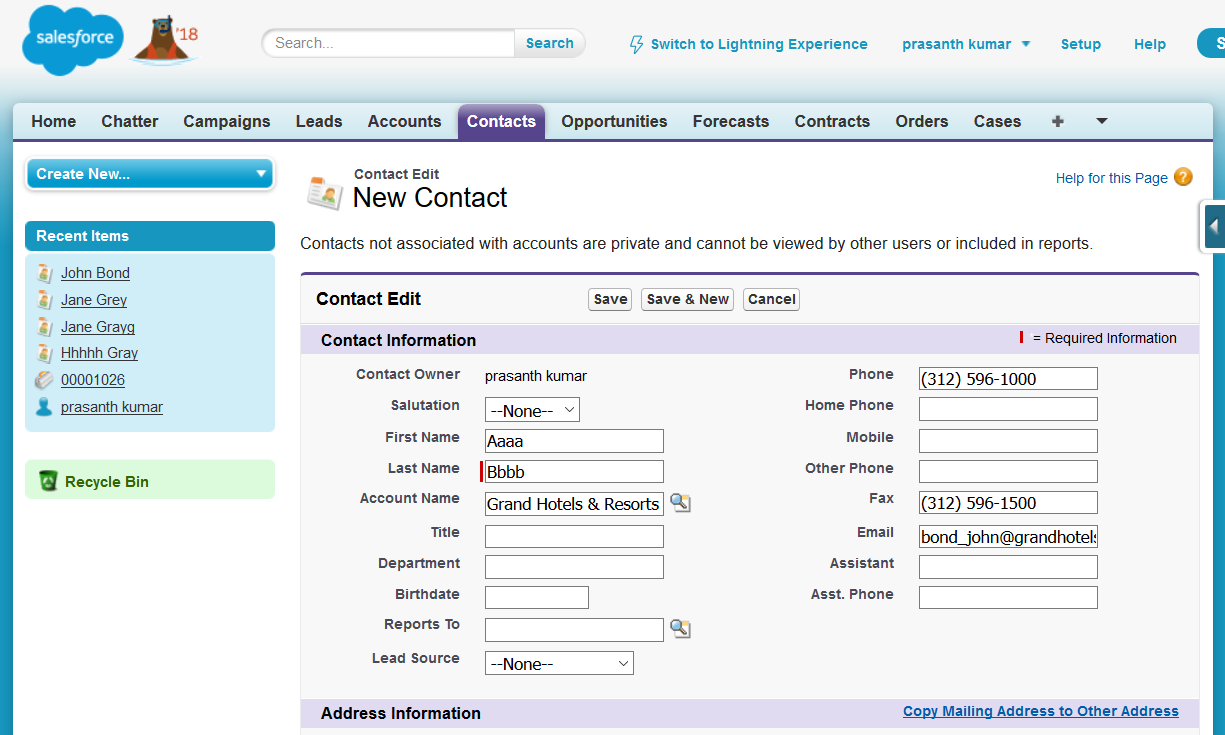The width and height of the screenshot is (1225, 735).
Task: Click the Asst. Phone field
Action: coord(1008,598)
